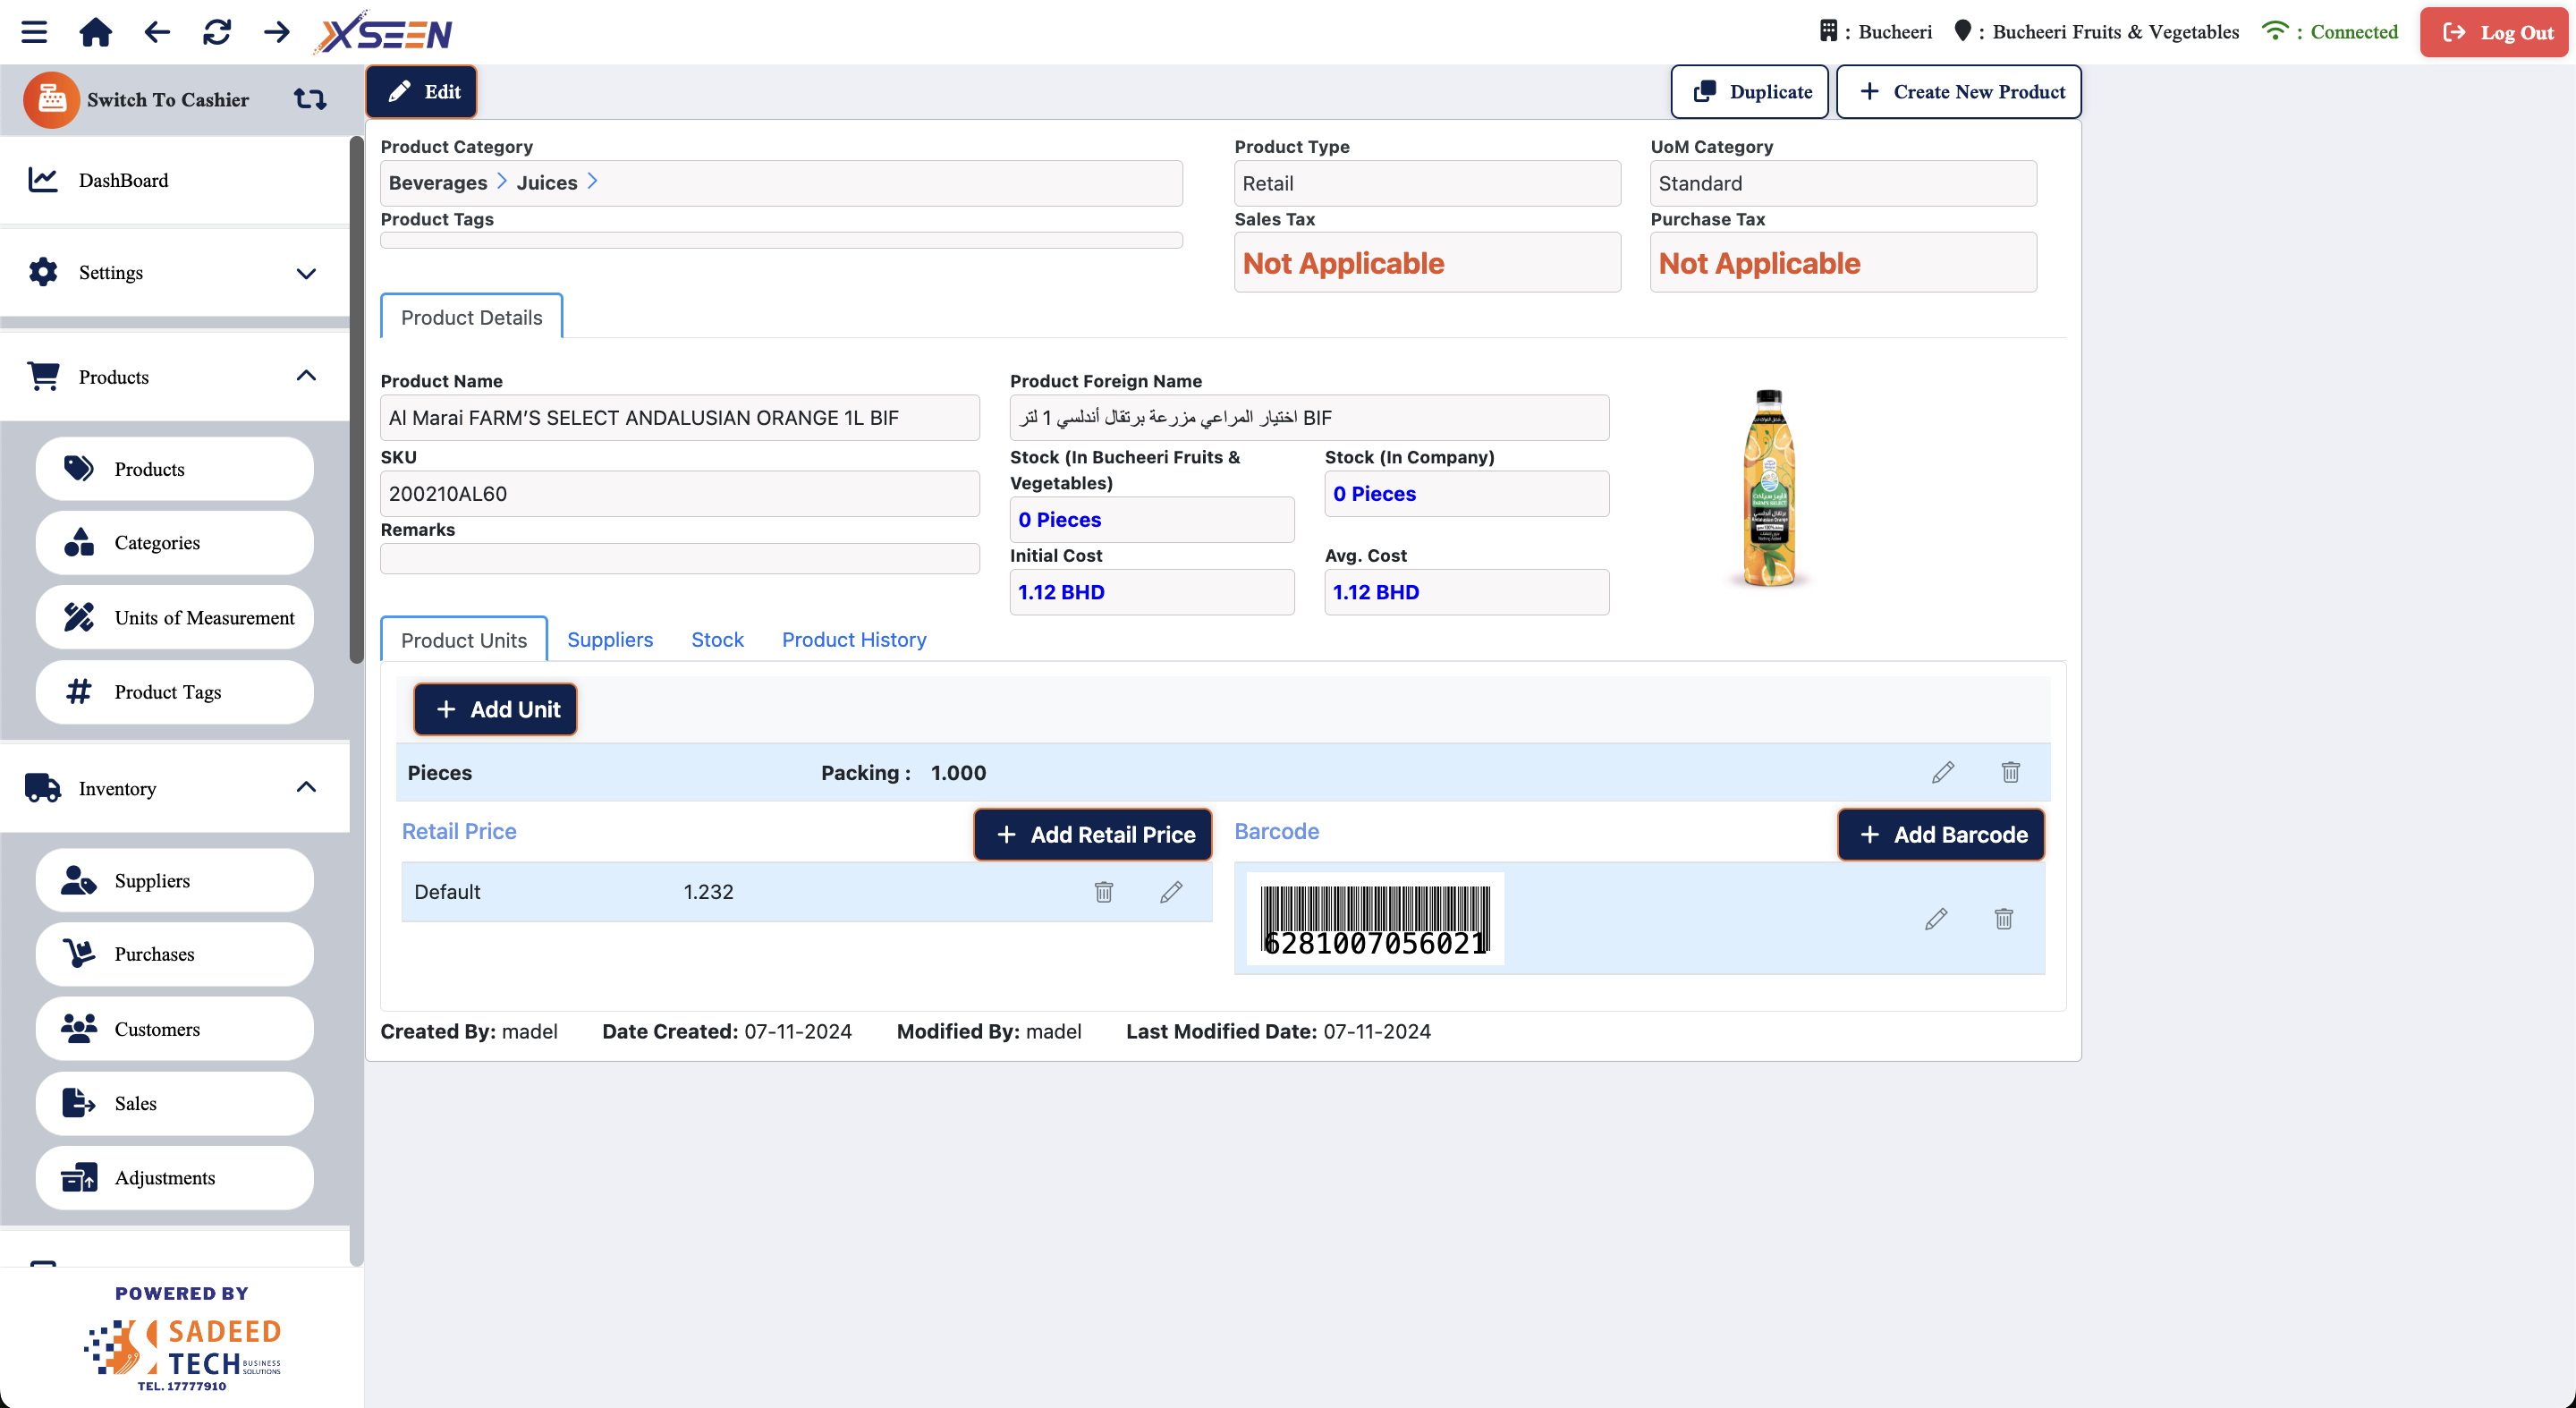Switch to the Suppliers tab
Image resolution: width=2576 pixels, height=1408 pixels.
[x=610, y=639]
